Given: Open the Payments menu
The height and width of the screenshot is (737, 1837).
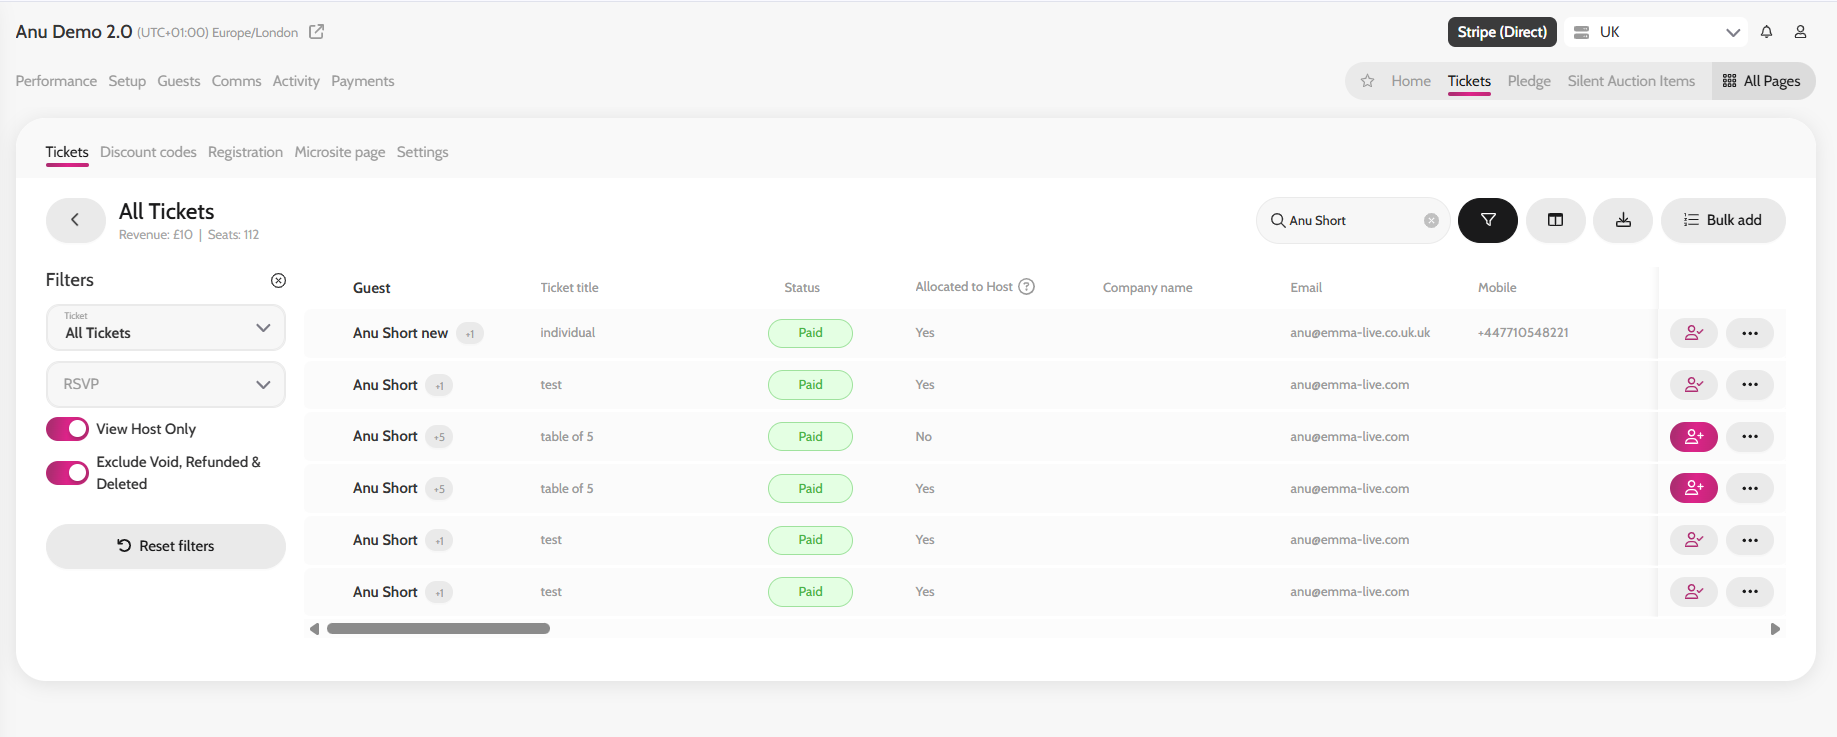Looking at the screenshot, I should [x=362, y=81].
